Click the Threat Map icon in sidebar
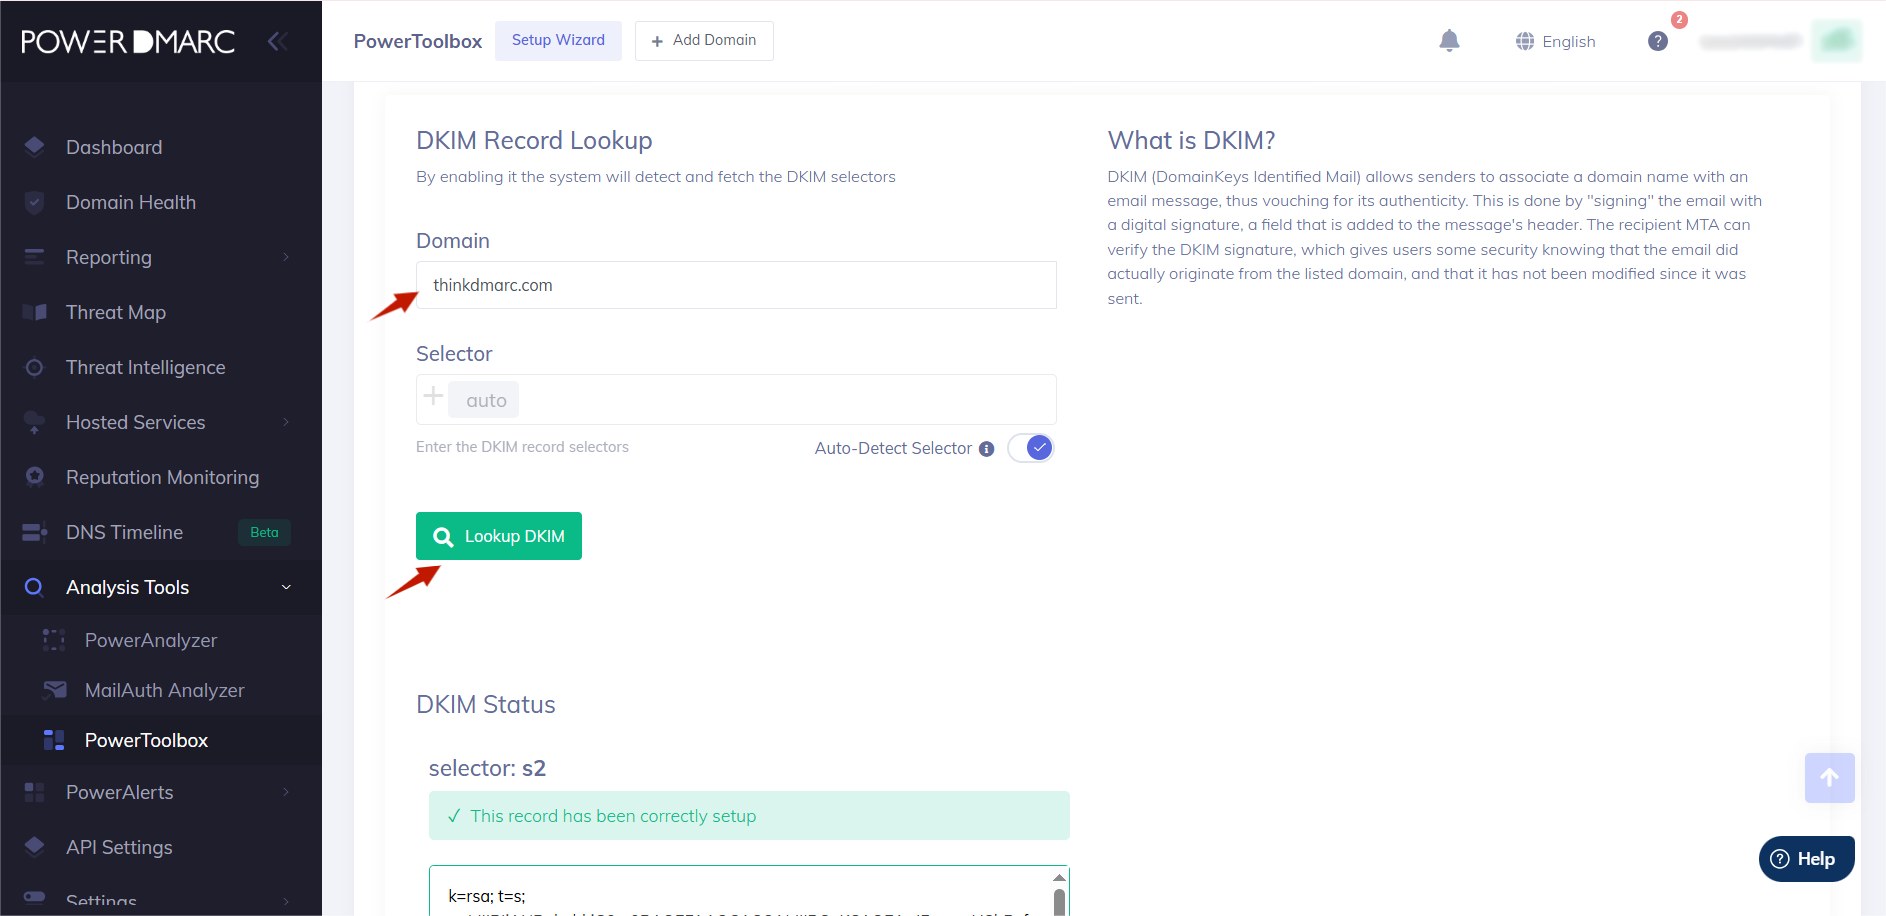Viewport: 1886px width, 916px height. click(x=35, y=312)
